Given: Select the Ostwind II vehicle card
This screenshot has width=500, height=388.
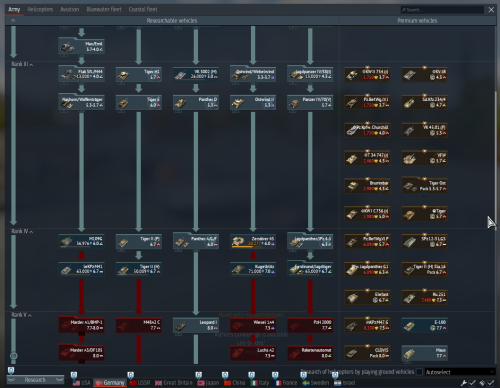Looking at the screenshot, I should point(253,102).
